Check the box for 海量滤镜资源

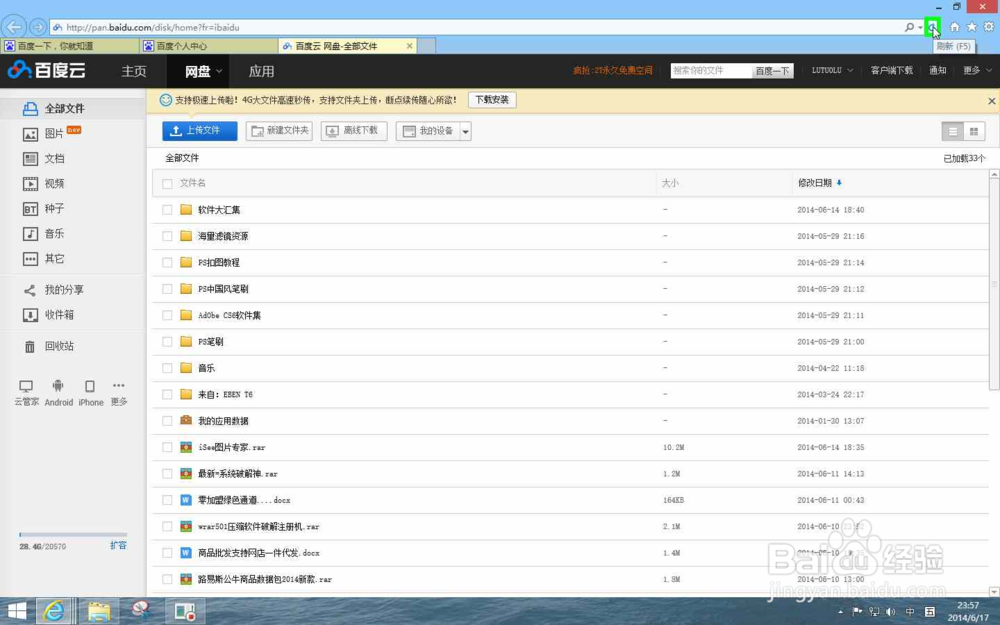[x=167, y=236]
